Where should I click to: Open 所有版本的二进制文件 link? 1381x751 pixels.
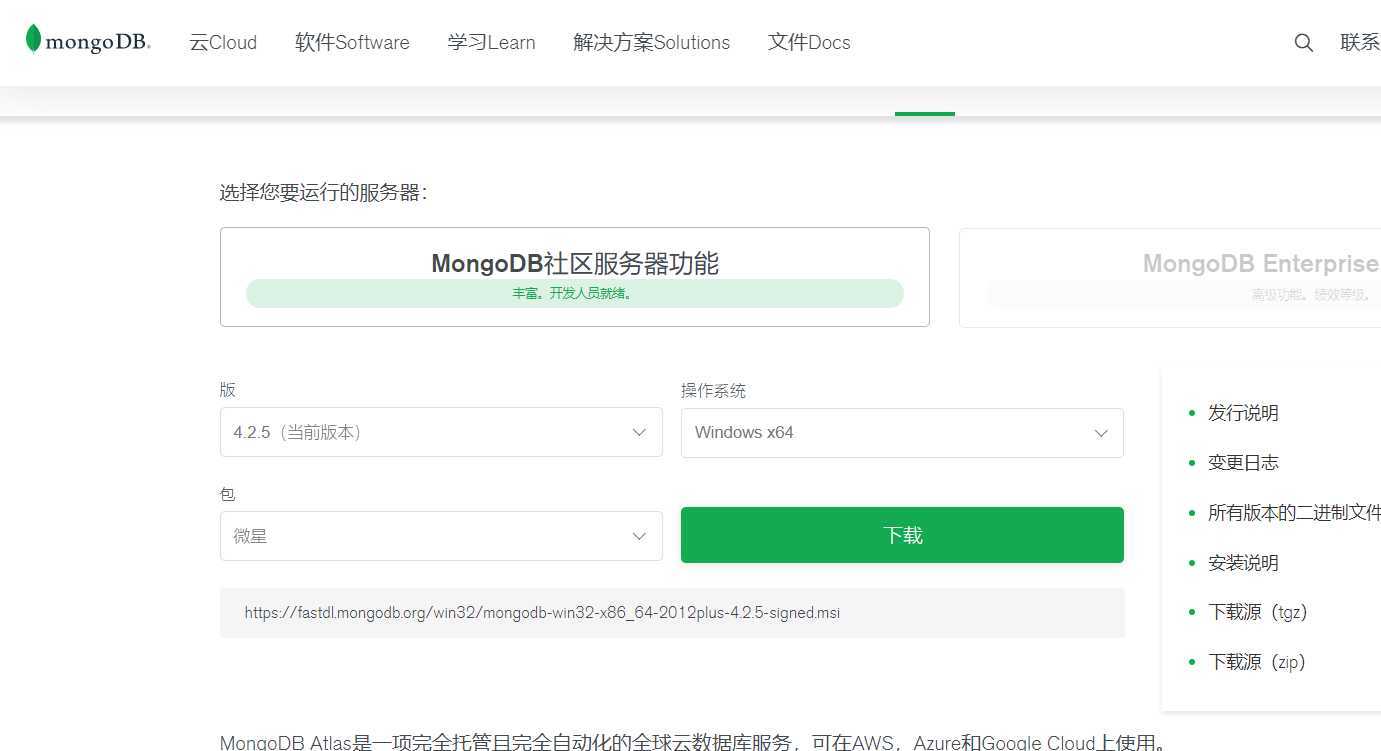(x=1294, y=513)
